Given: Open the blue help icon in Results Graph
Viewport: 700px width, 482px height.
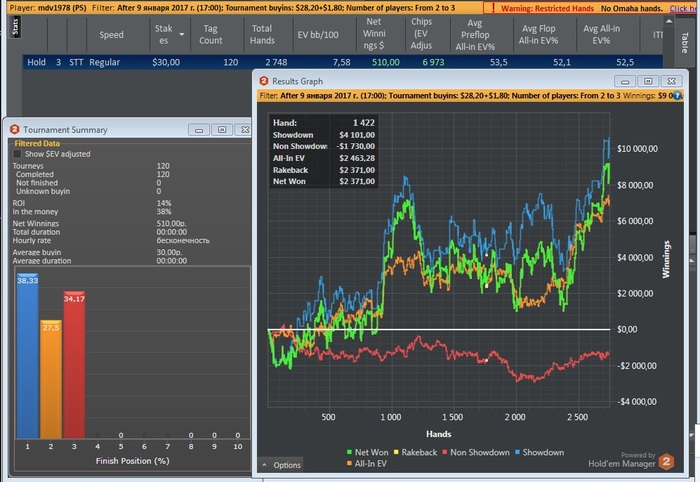Looking at the screenshot, I should tap(678, 96).
